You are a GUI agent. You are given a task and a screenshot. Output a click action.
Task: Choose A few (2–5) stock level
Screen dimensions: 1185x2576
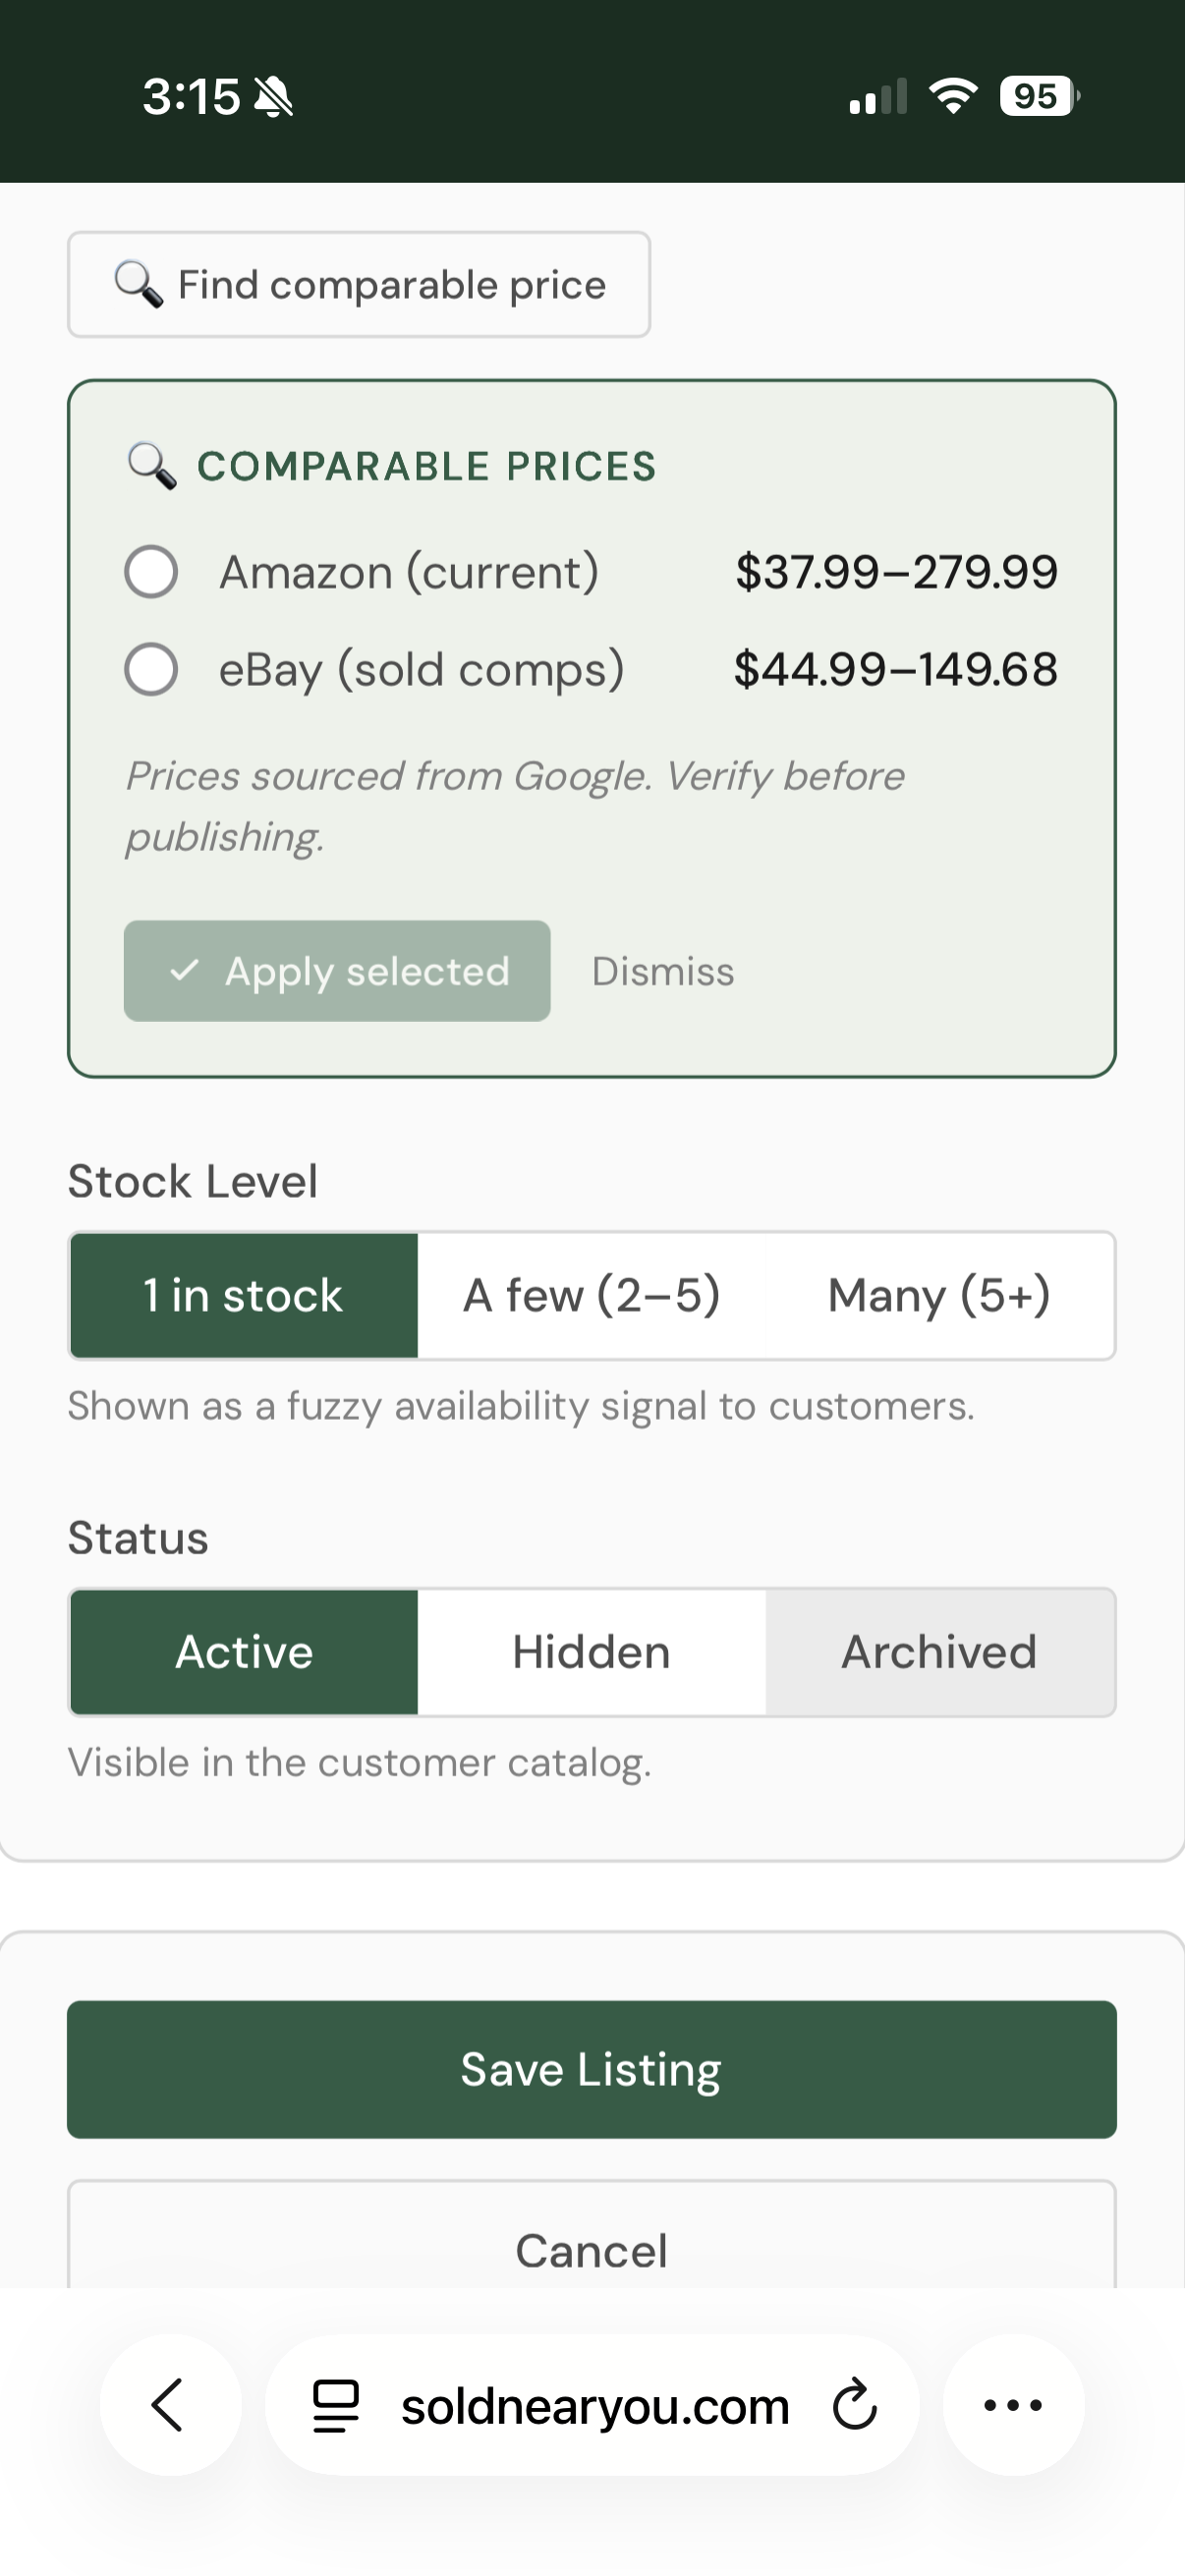point(591,1296)
